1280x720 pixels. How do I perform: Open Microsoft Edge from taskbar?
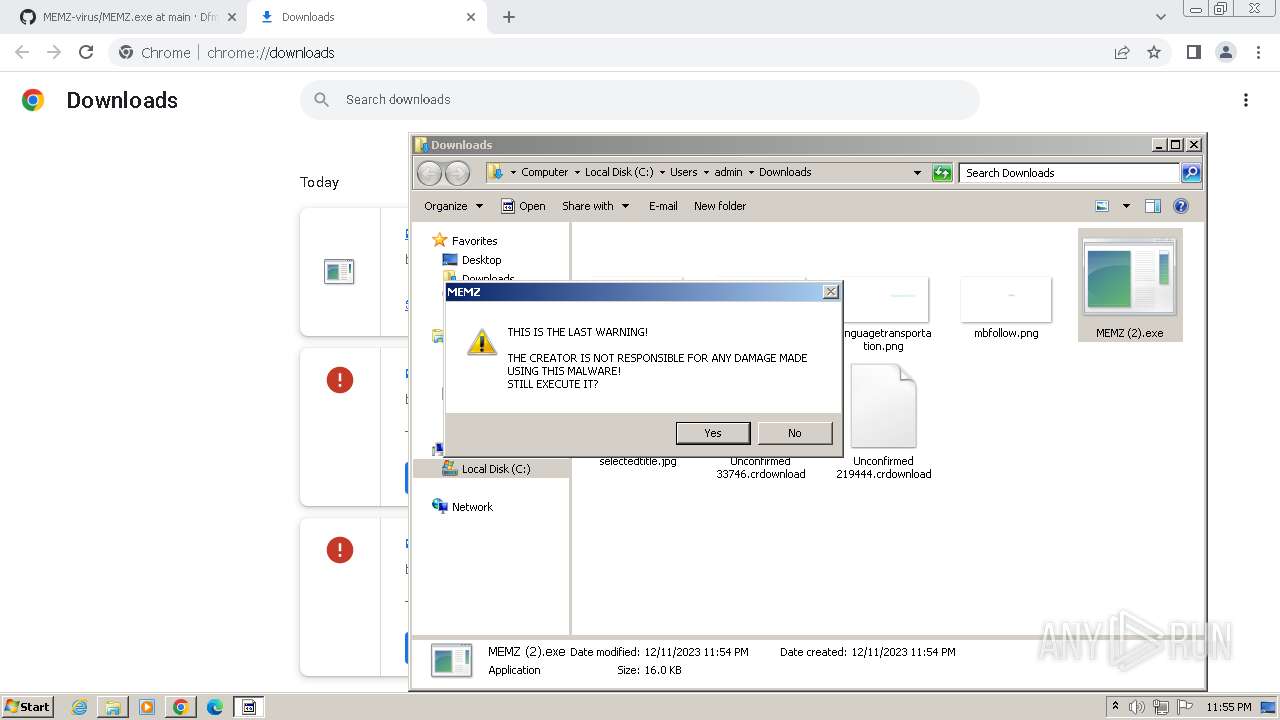coord(215,707)
